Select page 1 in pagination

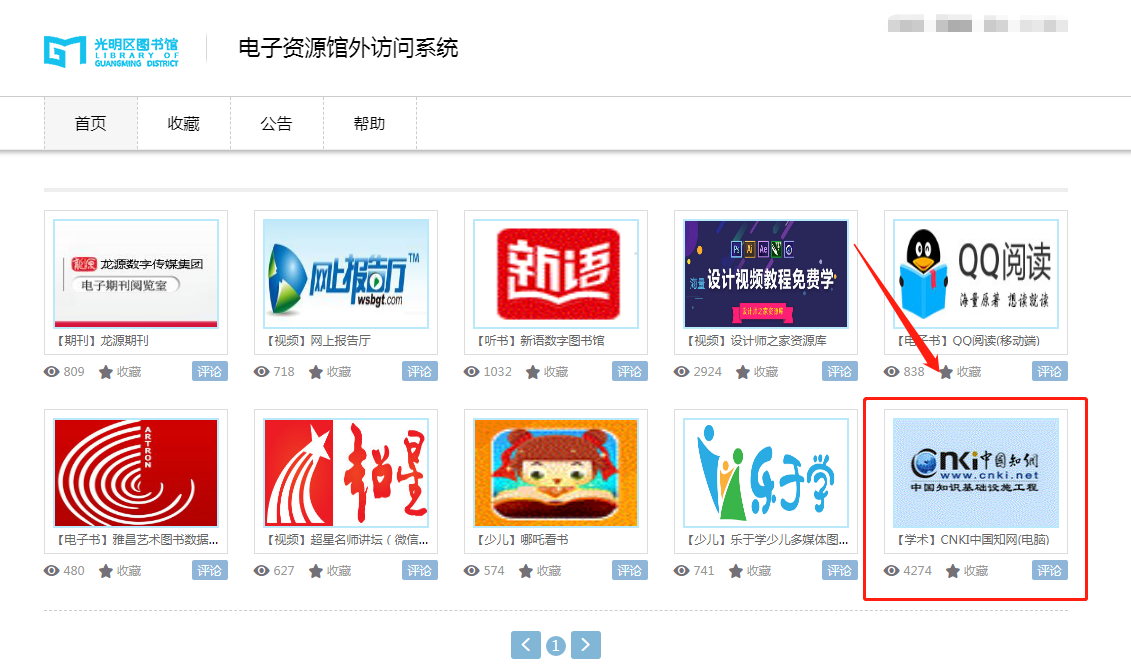click(555, 645)
